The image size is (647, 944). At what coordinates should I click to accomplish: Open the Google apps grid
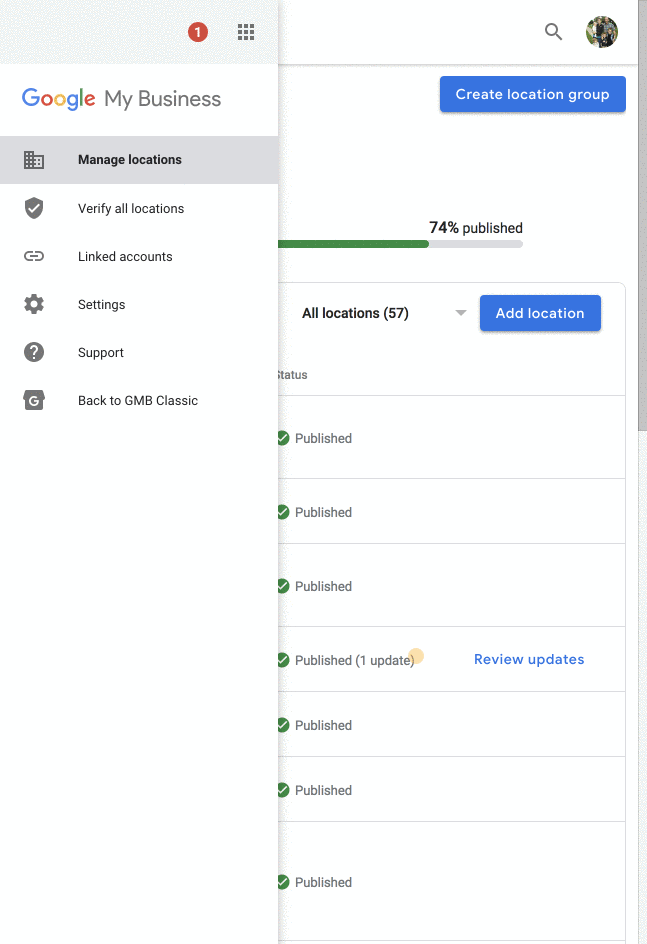(246, 32)
